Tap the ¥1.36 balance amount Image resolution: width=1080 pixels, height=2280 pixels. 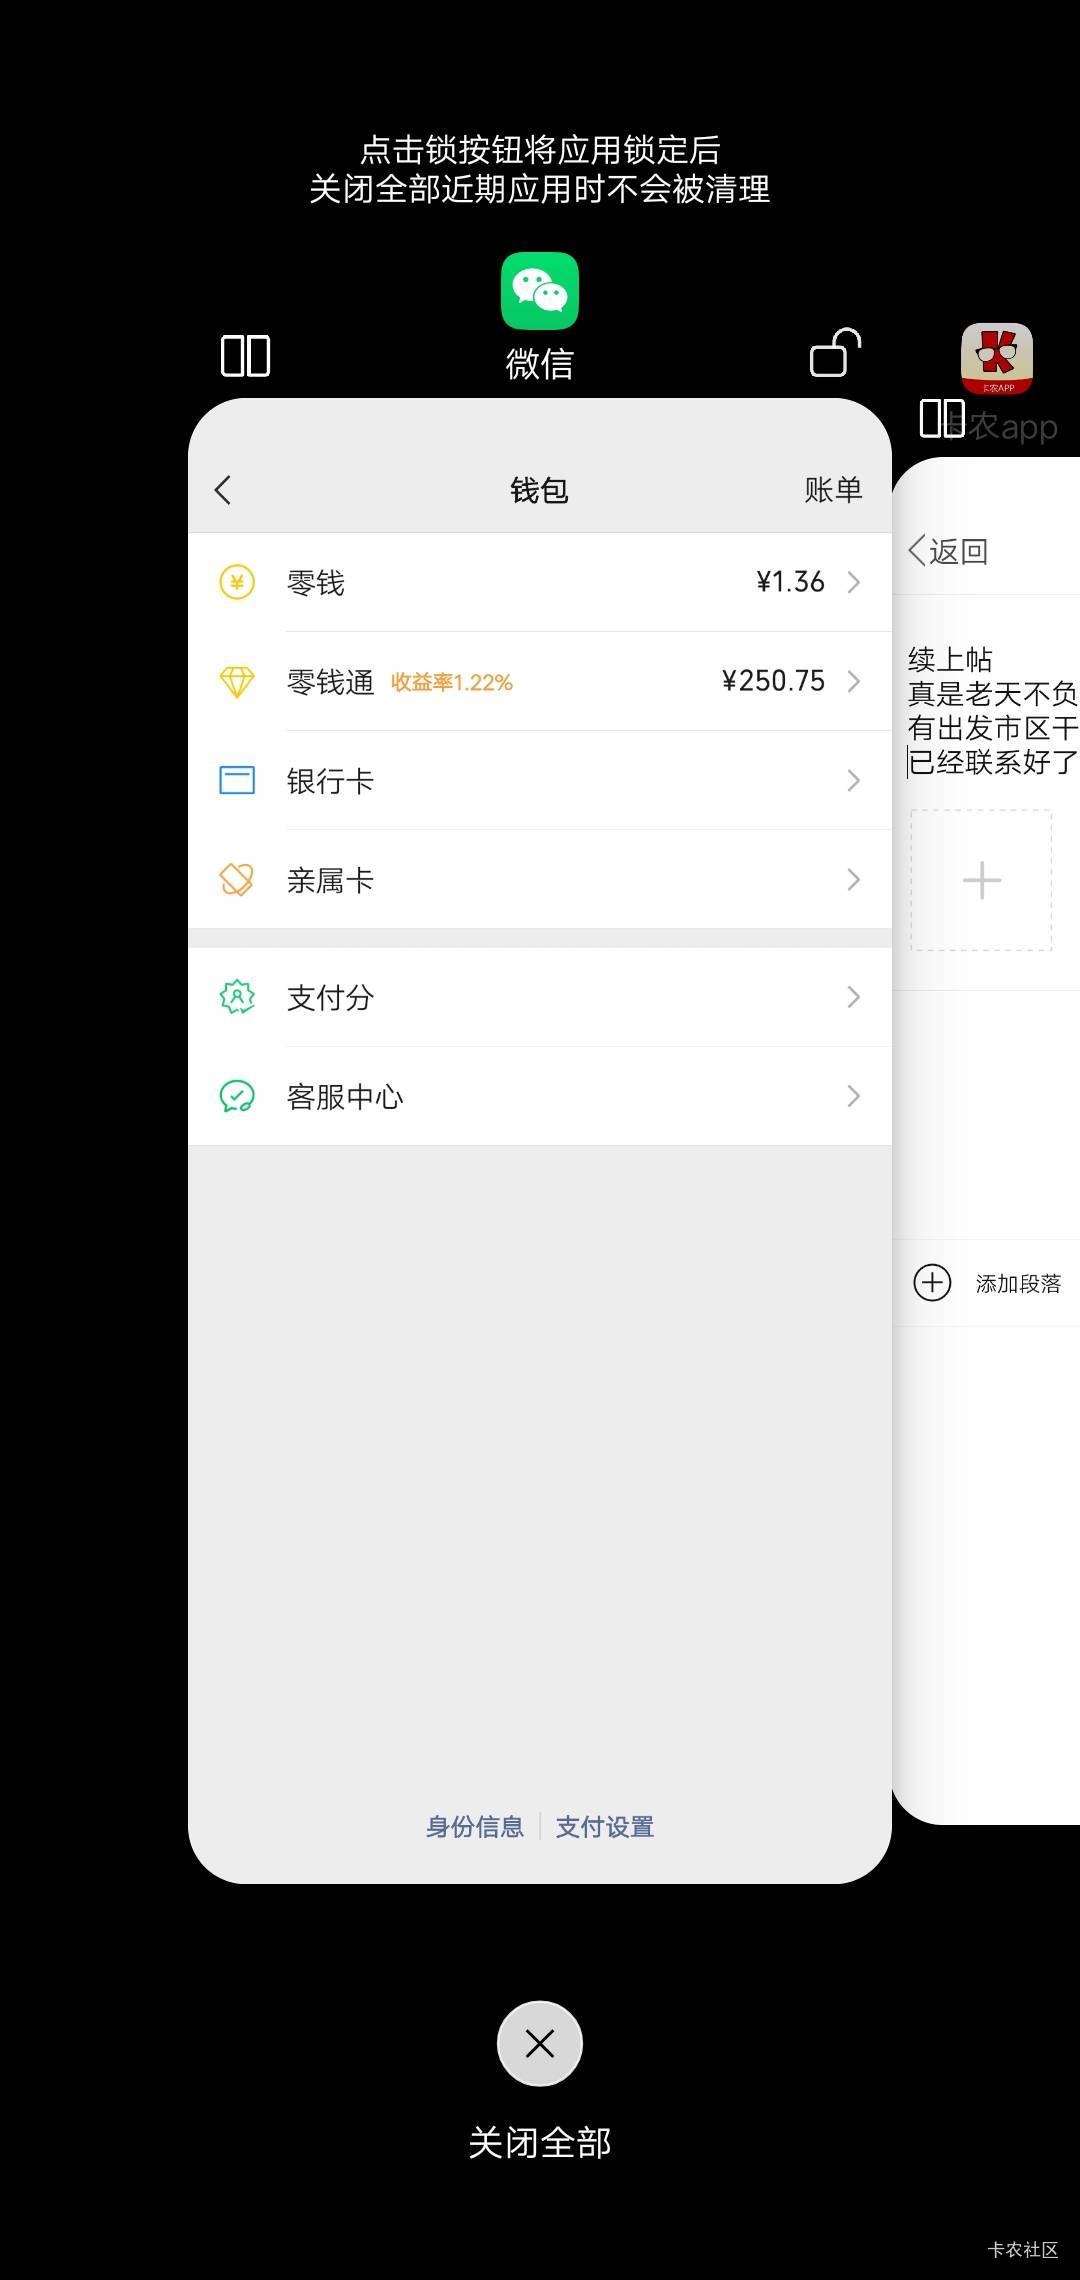pyautogui.click(x=790, y=582)
